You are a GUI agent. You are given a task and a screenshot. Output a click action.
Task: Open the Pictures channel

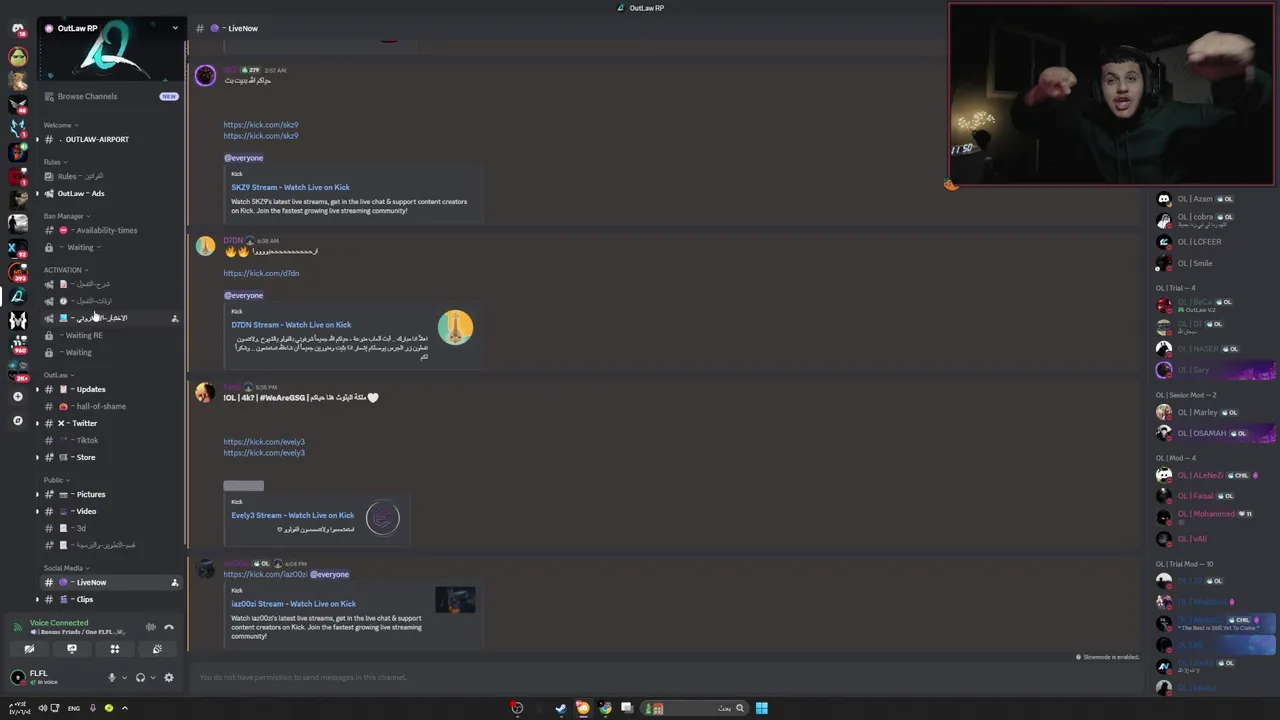point(110,494)
